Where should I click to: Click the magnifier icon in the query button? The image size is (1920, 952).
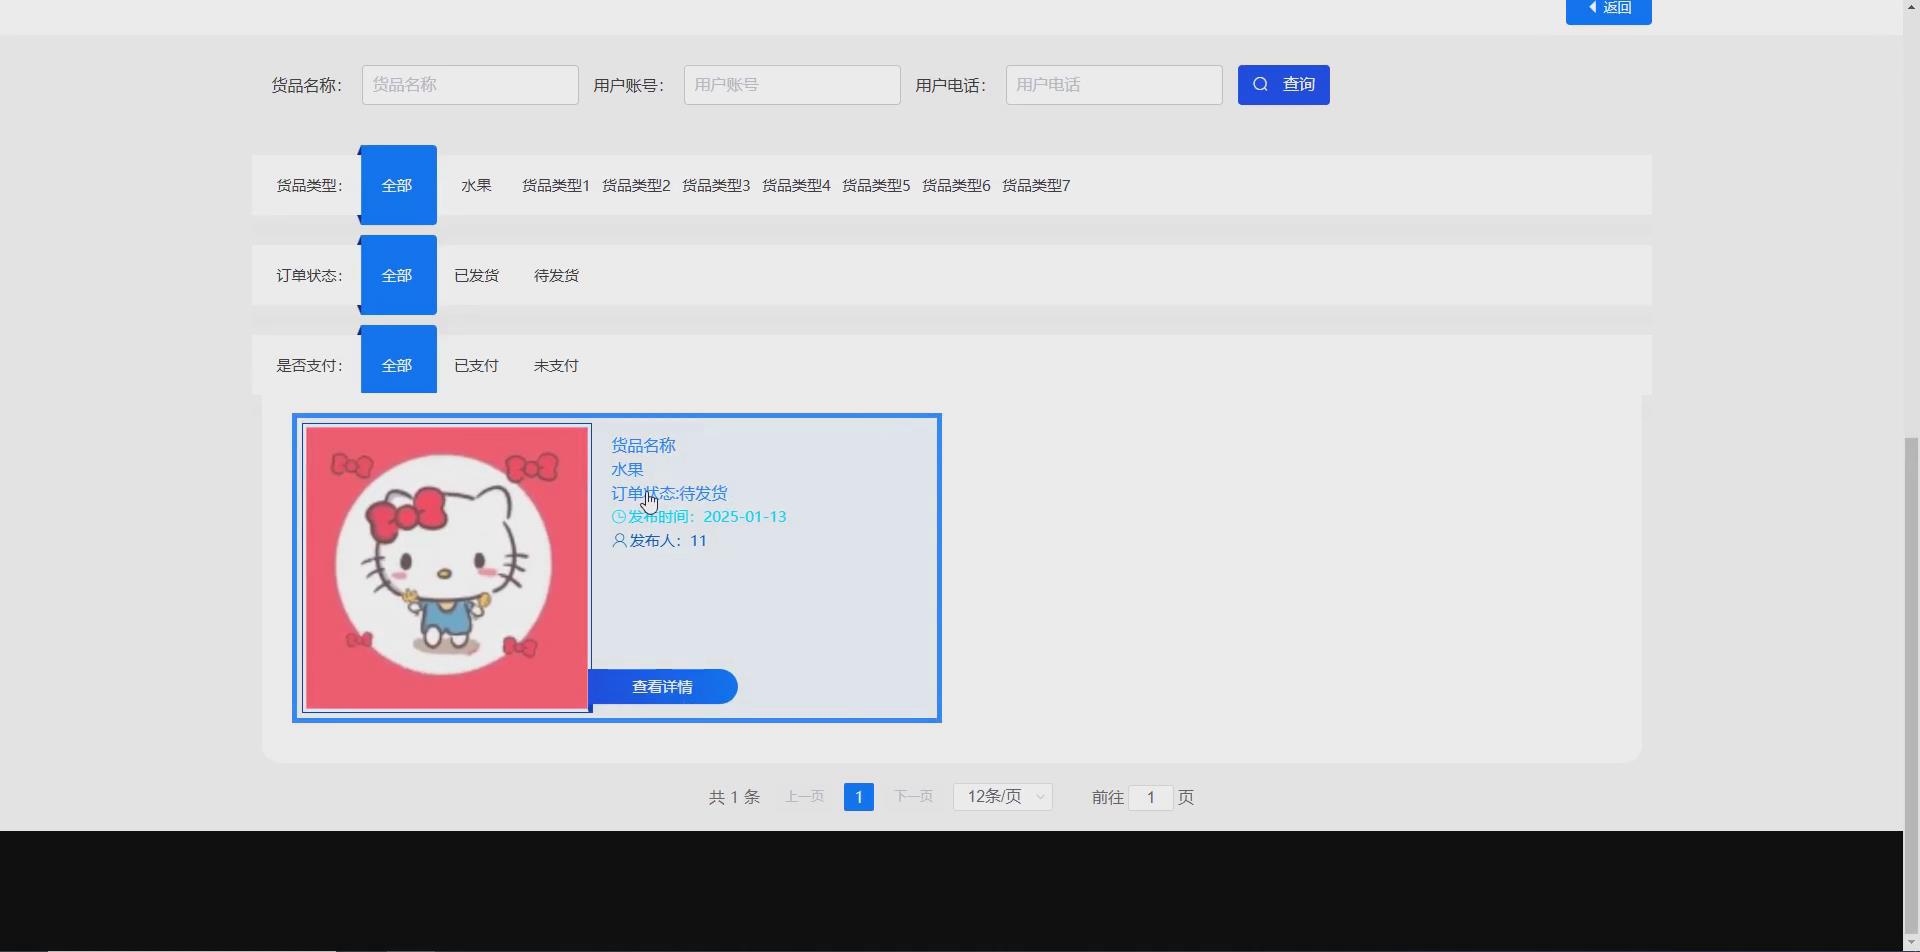(x=1260, y=85)
